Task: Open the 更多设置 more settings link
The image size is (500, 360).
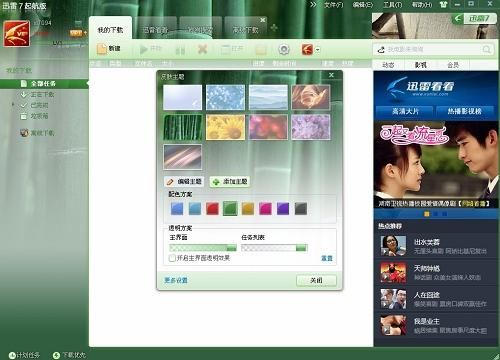Action: [x=176, y=280]
